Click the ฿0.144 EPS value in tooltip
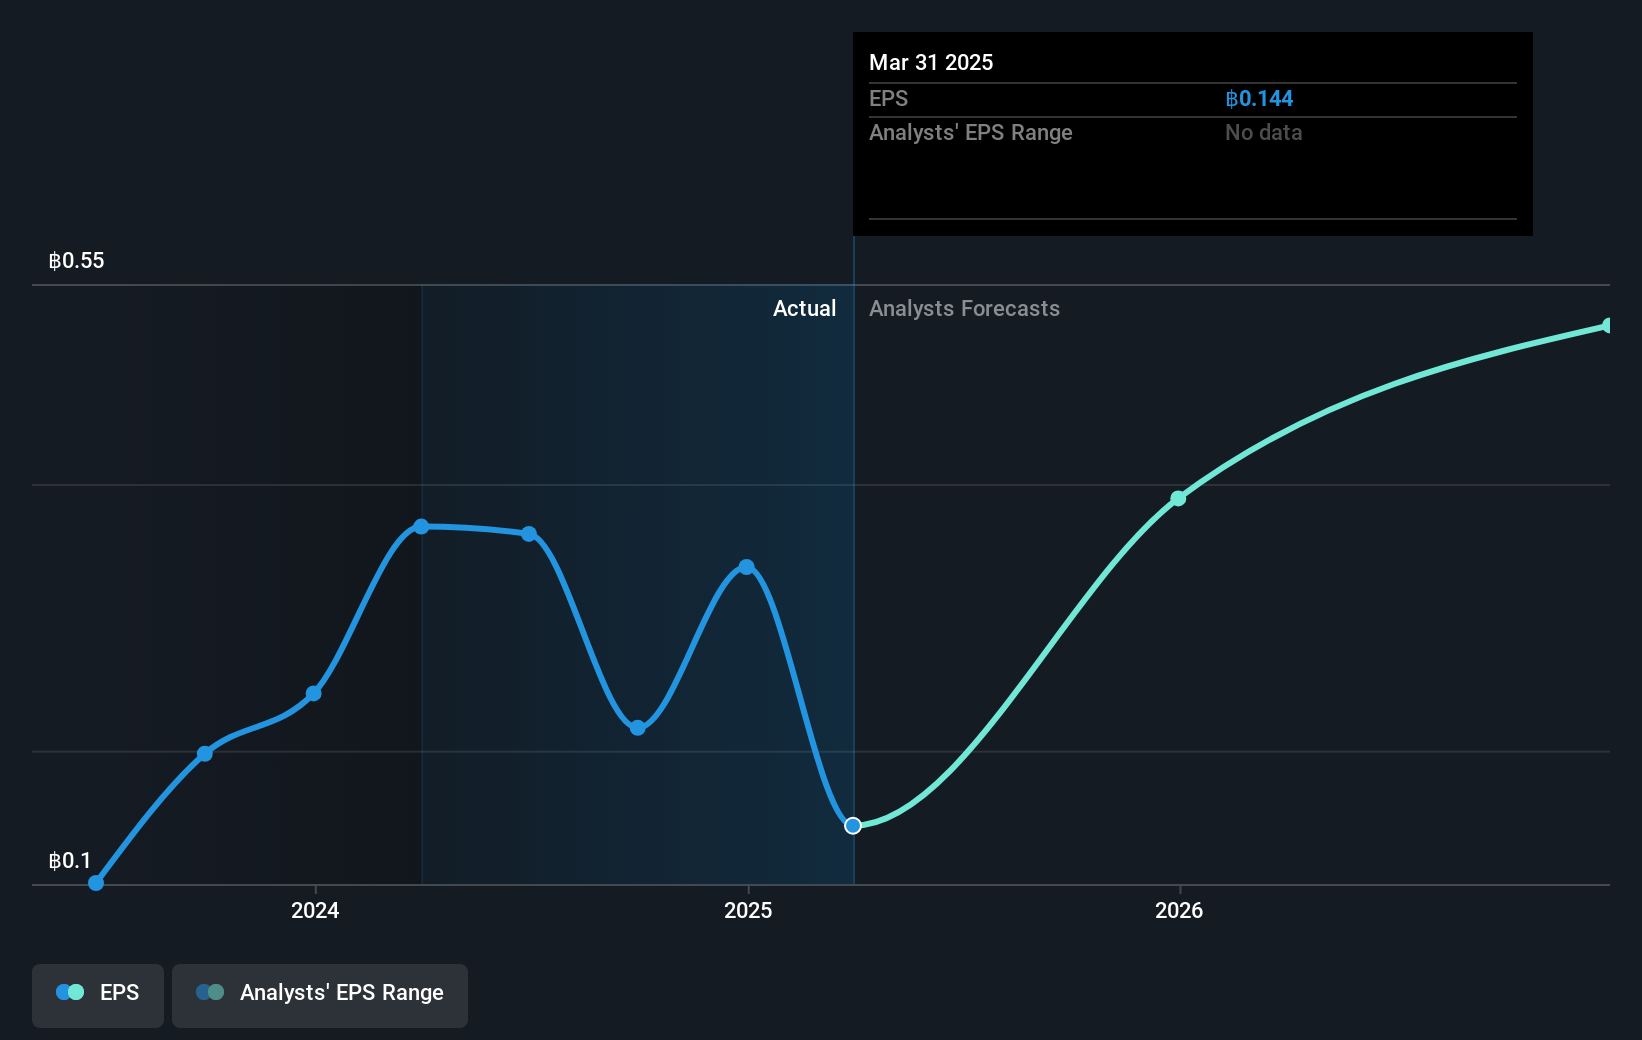This screenshot has width=1642, height=1040. 1259,99
